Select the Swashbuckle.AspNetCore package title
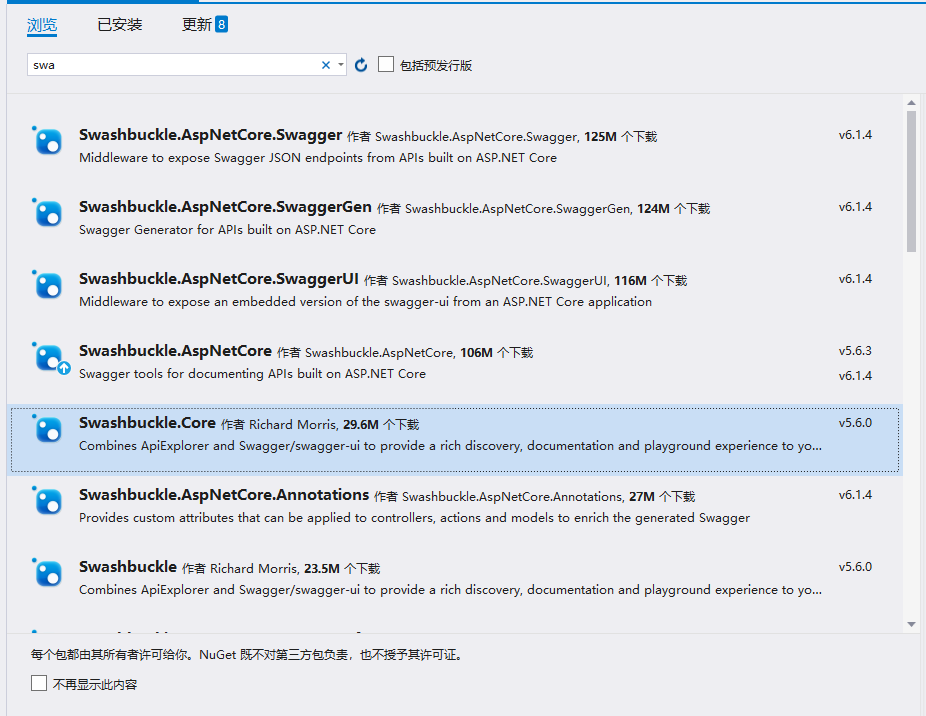Screen dimensions: 926x716 pos(175,351)
